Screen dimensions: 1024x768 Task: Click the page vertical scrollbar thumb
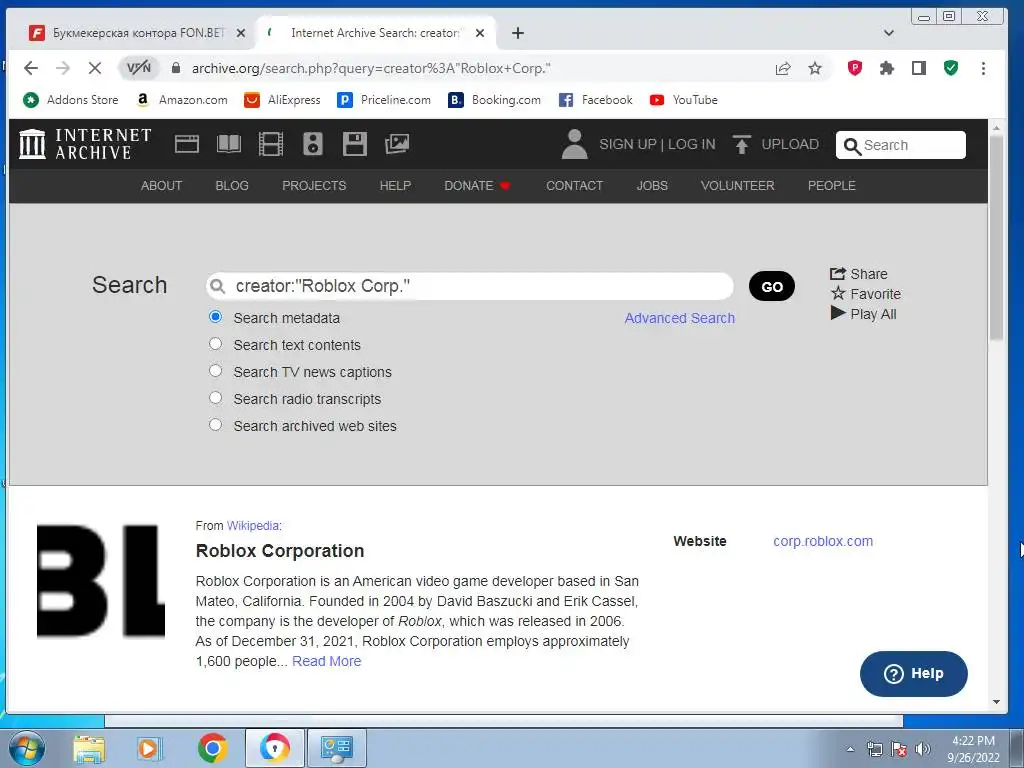996,238
